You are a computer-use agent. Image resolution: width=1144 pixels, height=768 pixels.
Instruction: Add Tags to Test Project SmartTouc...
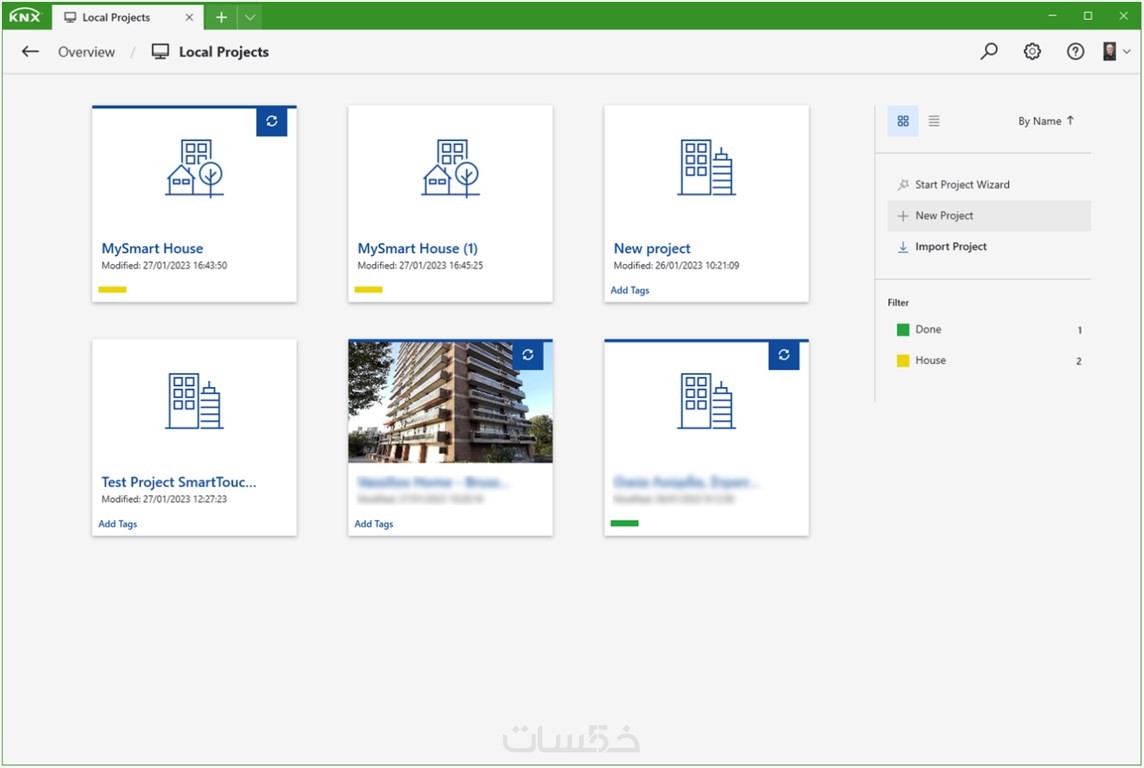click(117, 524)
